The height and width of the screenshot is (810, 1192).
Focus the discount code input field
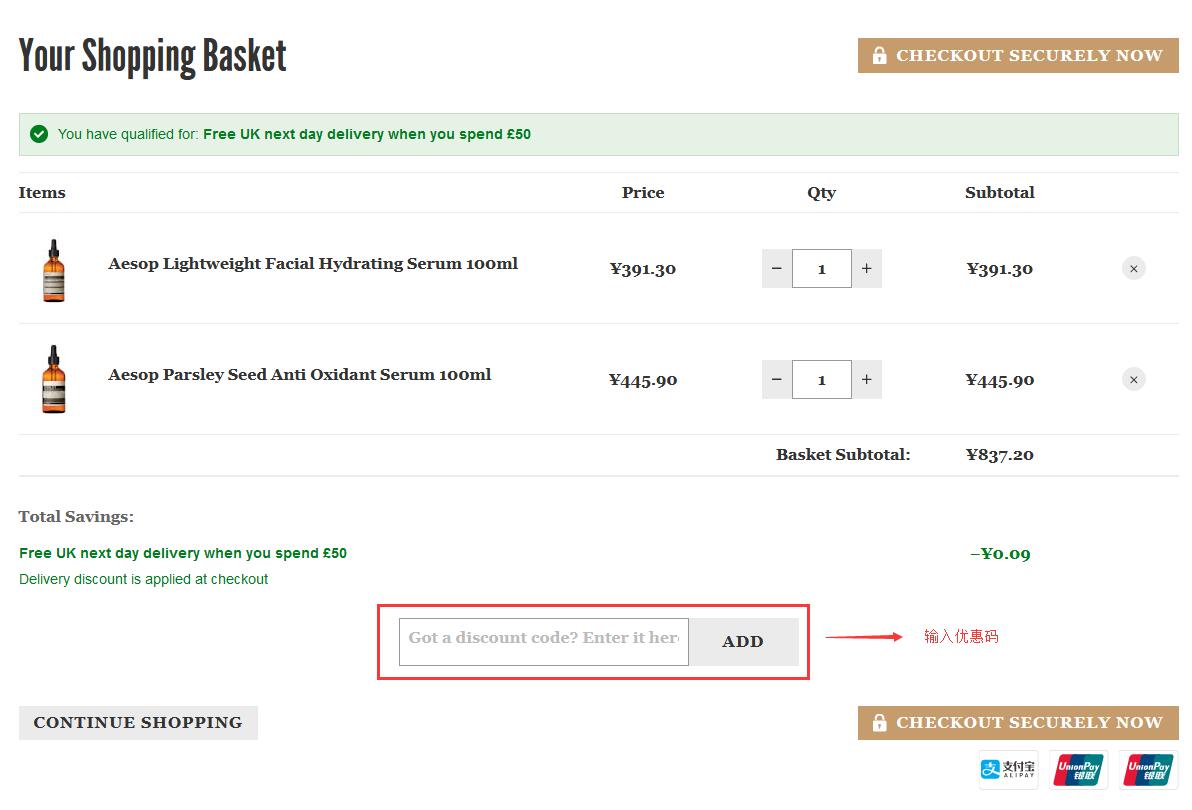pos(543,642)
